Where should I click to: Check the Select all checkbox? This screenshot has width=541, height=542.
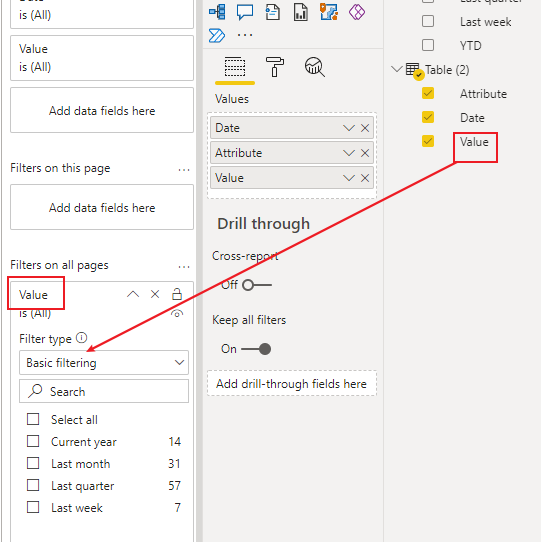(33, 419)
